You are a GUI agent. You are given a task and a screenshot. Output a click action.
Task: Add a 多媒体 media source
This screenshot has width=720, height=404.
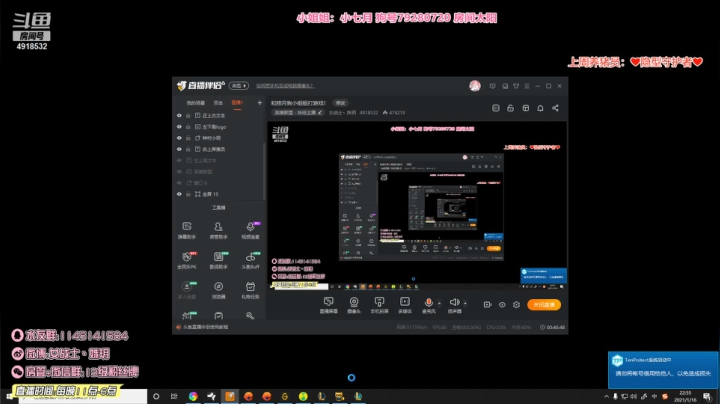(405, 305)
